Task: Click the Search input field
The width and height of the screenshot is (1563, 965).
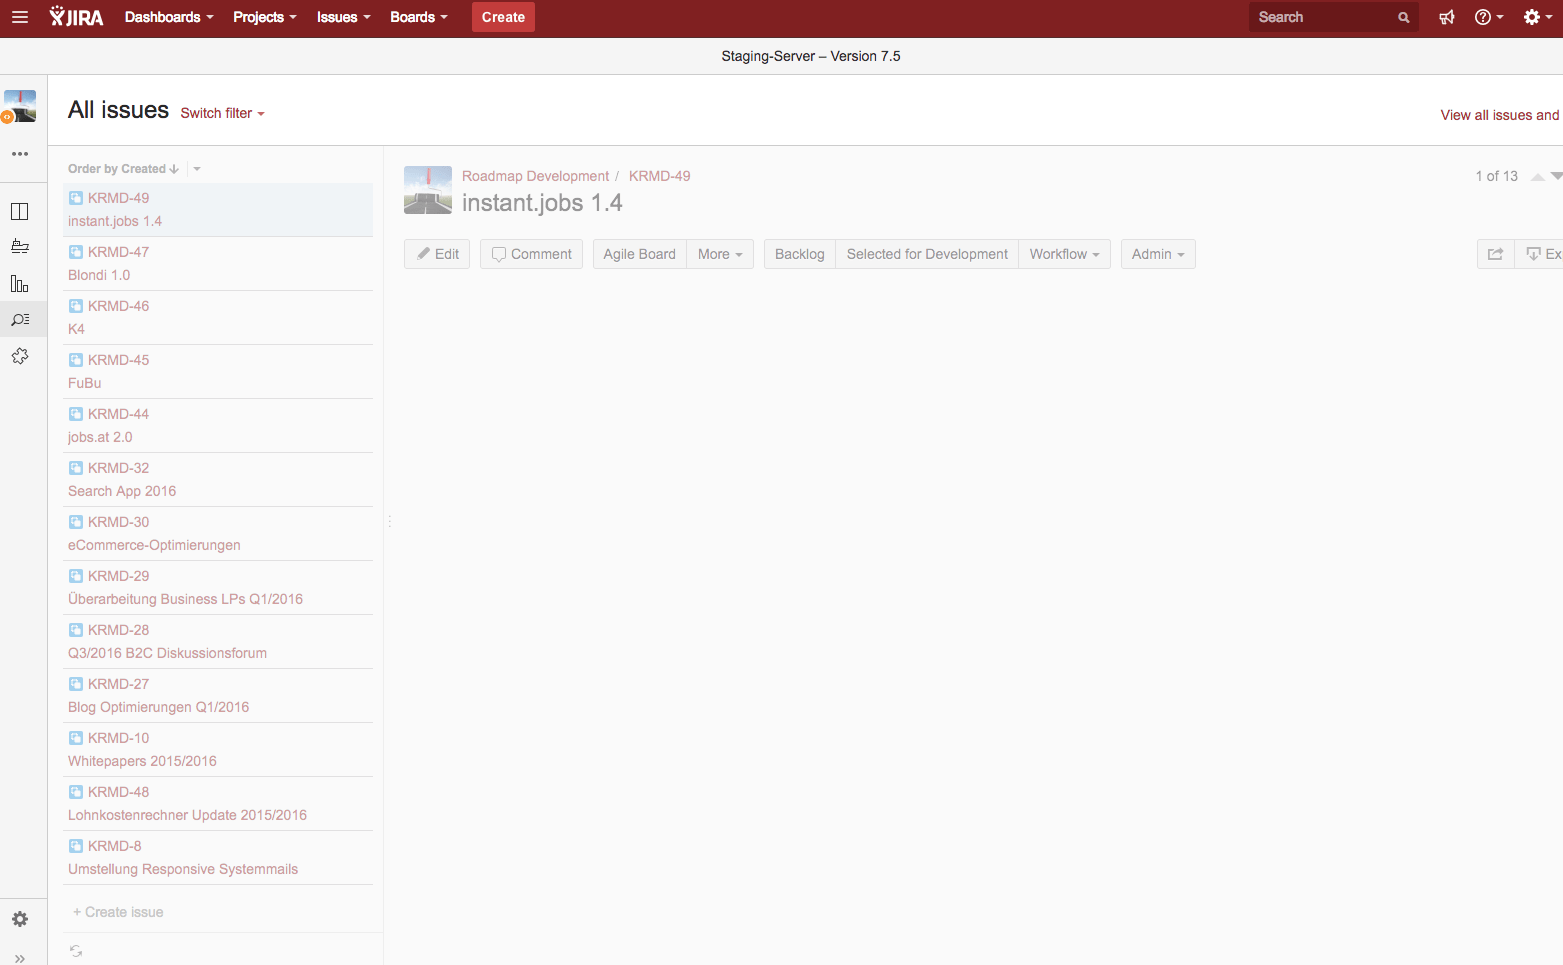Action: 1325,17
